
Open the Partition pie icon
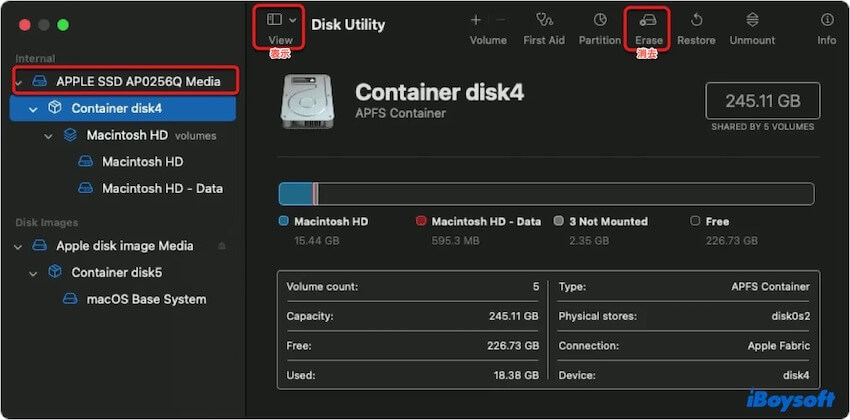point(600,20)
